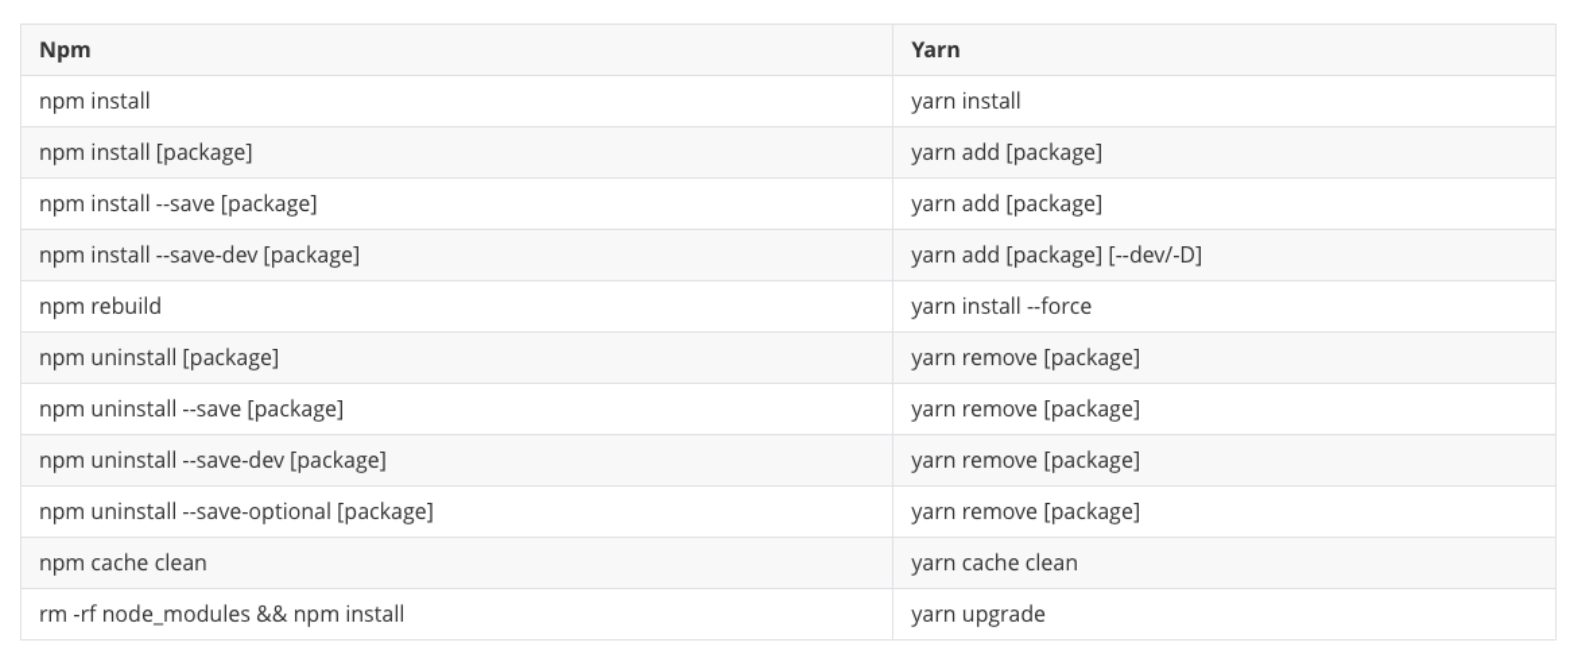Click the "npm install [package]" cell

146,152
